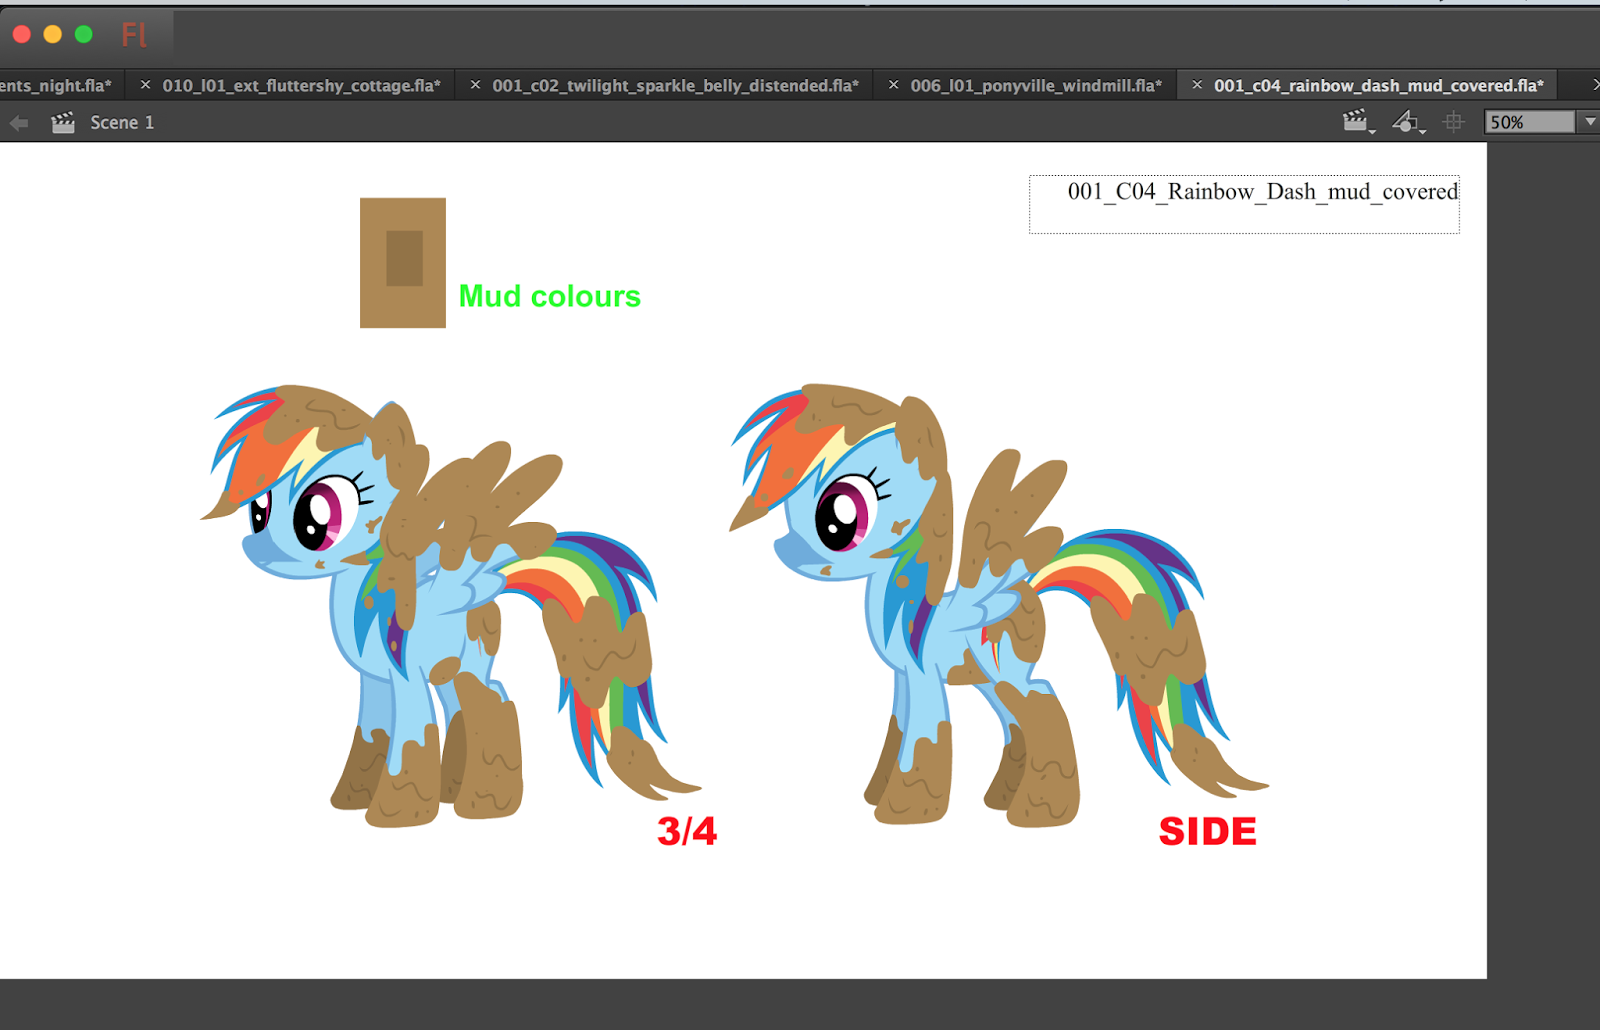This screenshot has width=1600, height=1030.
Task: Click the back arrow in the edit bar
Action: pyautogui.click(x=18, y=122)
